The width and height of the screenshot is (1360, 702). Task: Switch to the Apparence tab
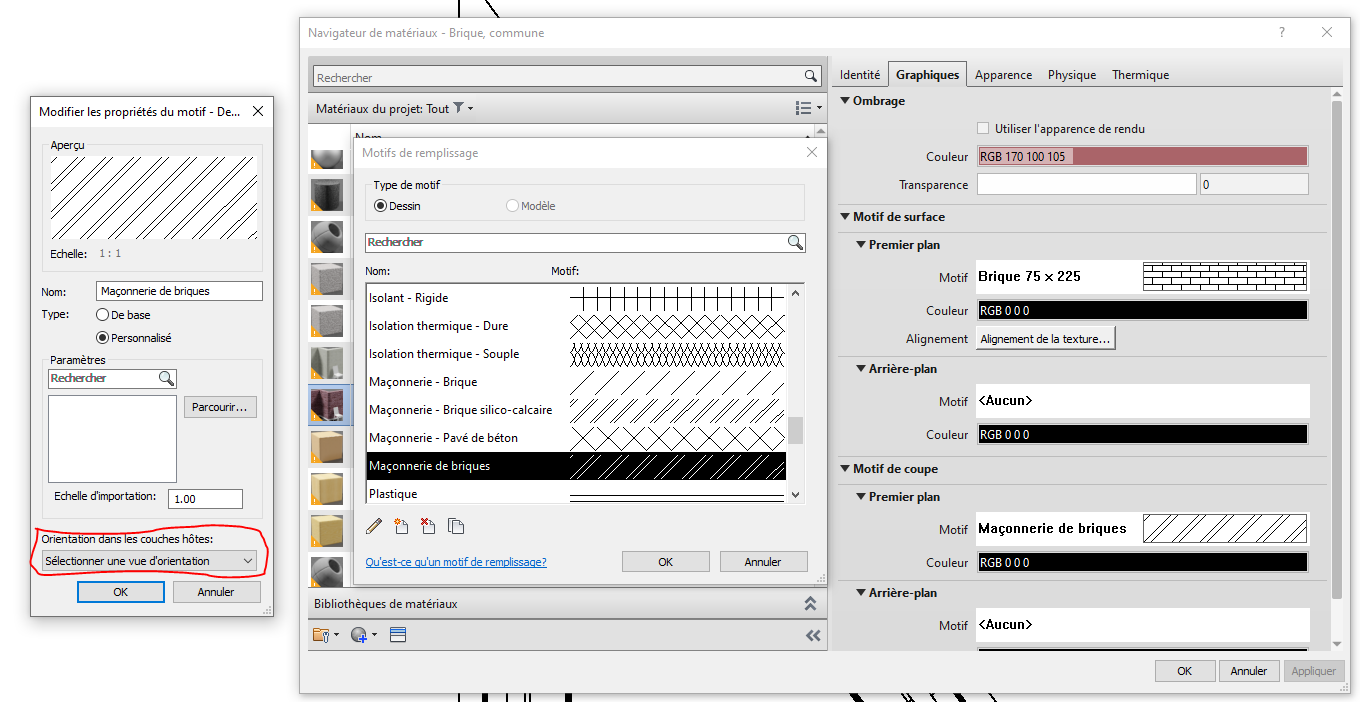click(x=1003, y=75)
